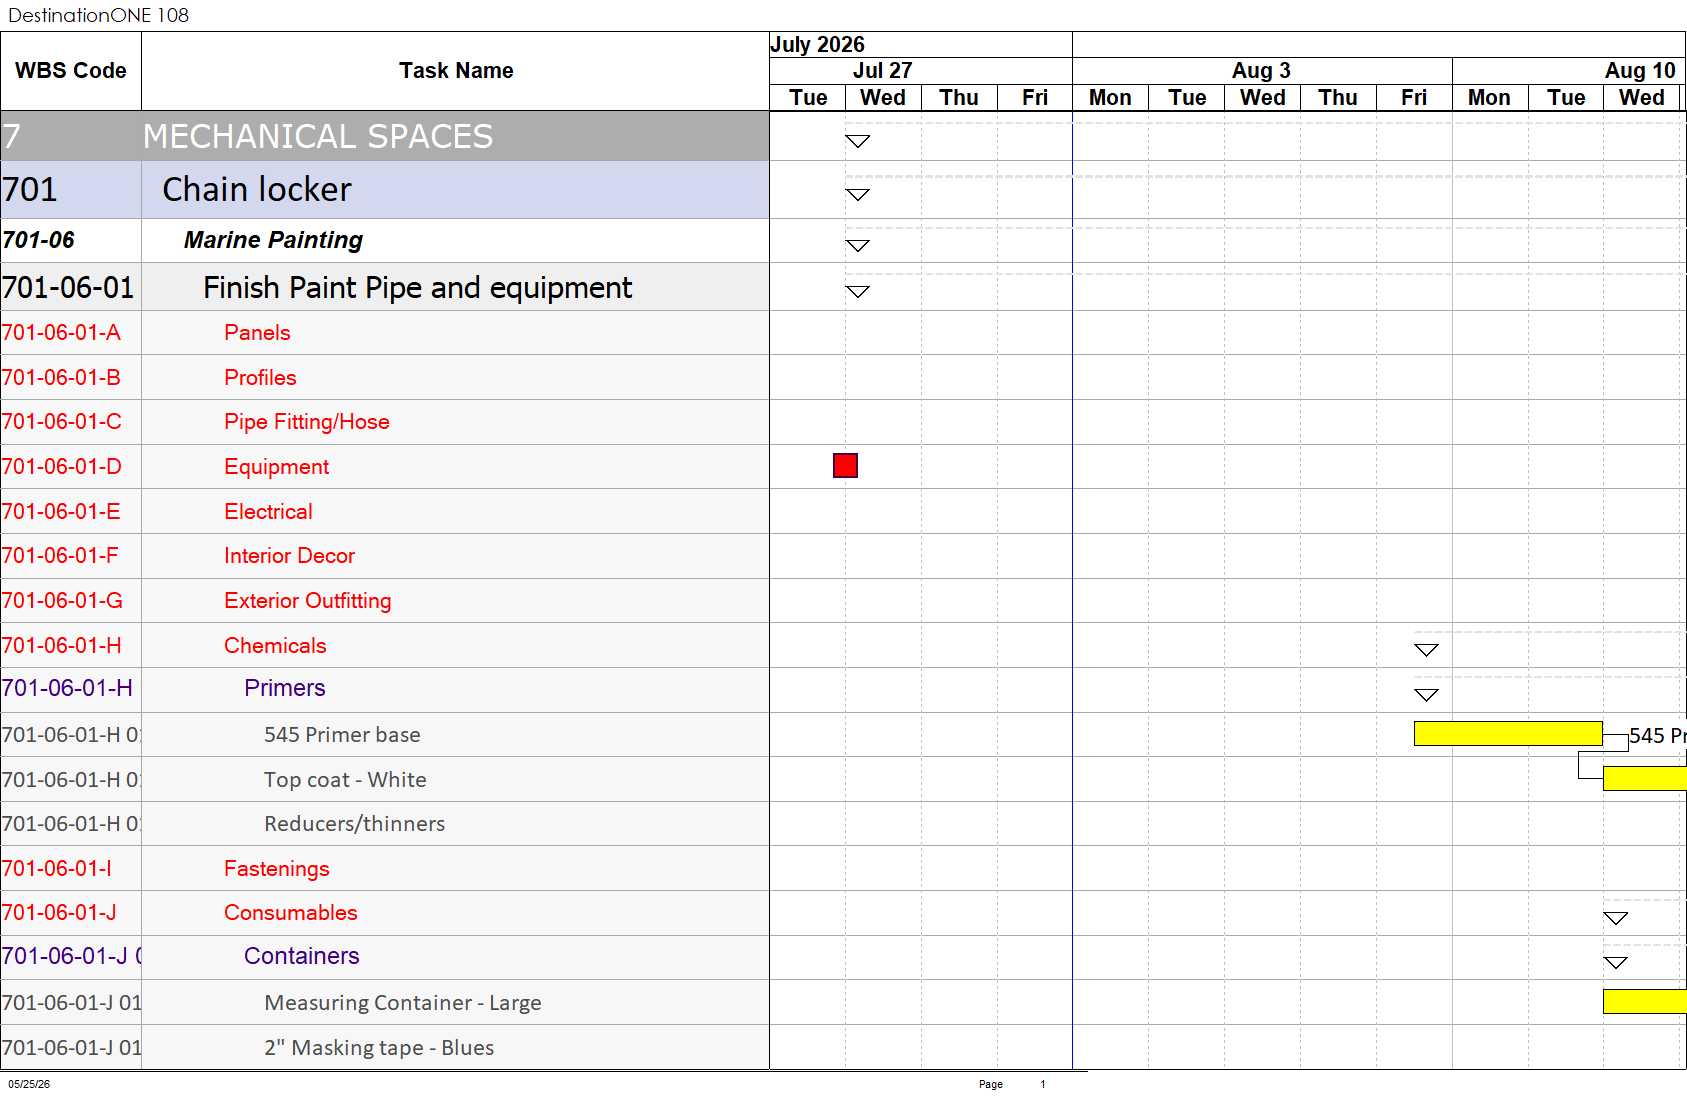This screenshot has height=1097, width=1687.
Task: Click the 545 Pr bar label text
Action: pos(1658,736)
